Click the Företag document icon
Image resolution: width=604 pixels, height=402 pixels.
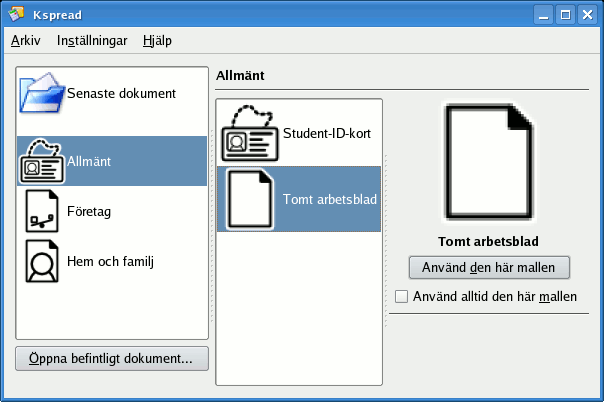pyautogui.click(x=42, y=211)
